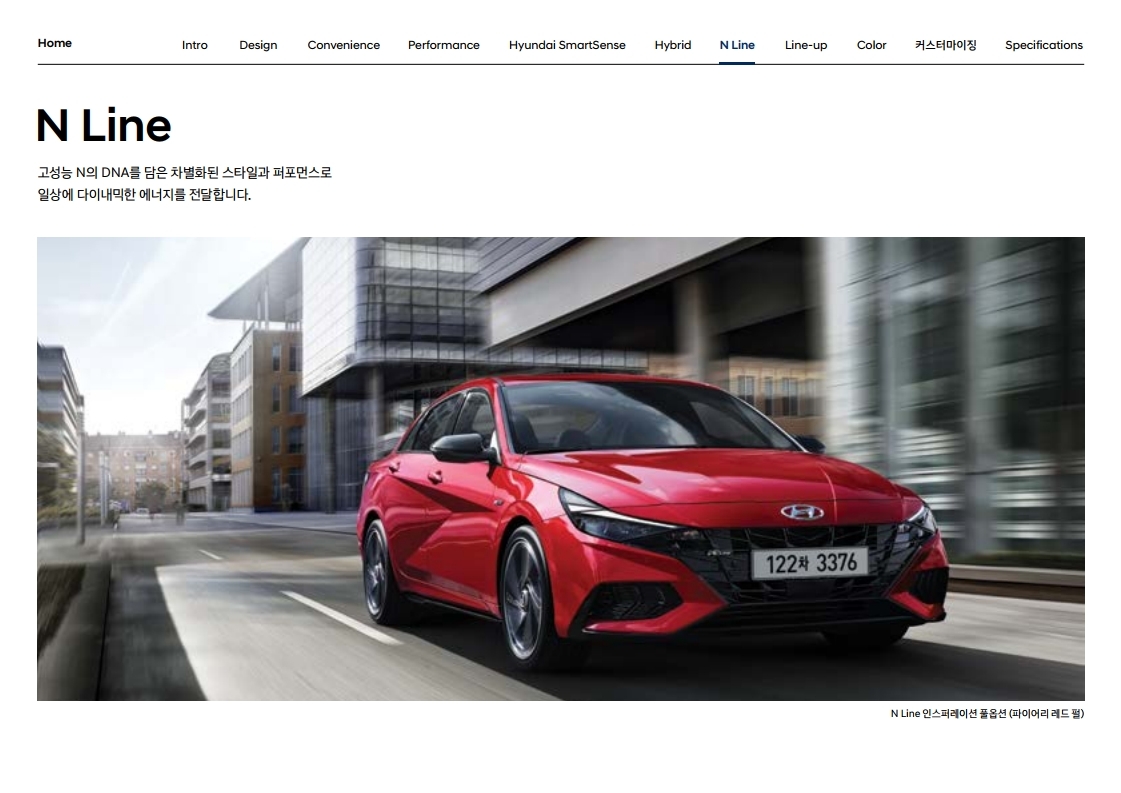Switch to the Convenience tab
The image size is (1121, 793).
point(343,45)
